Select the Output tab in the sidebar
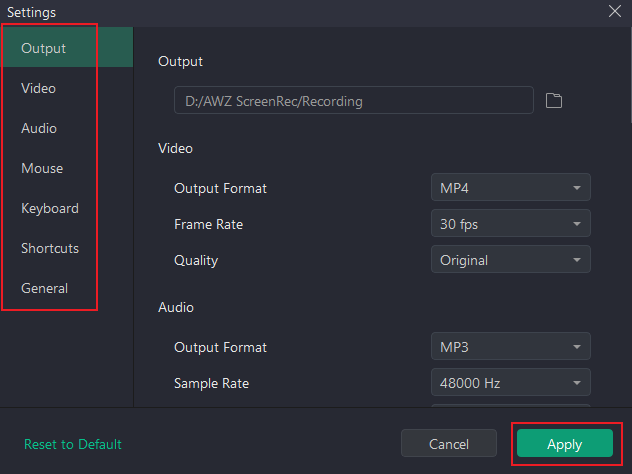The image size is (632, 474). (x=44, y=48)
